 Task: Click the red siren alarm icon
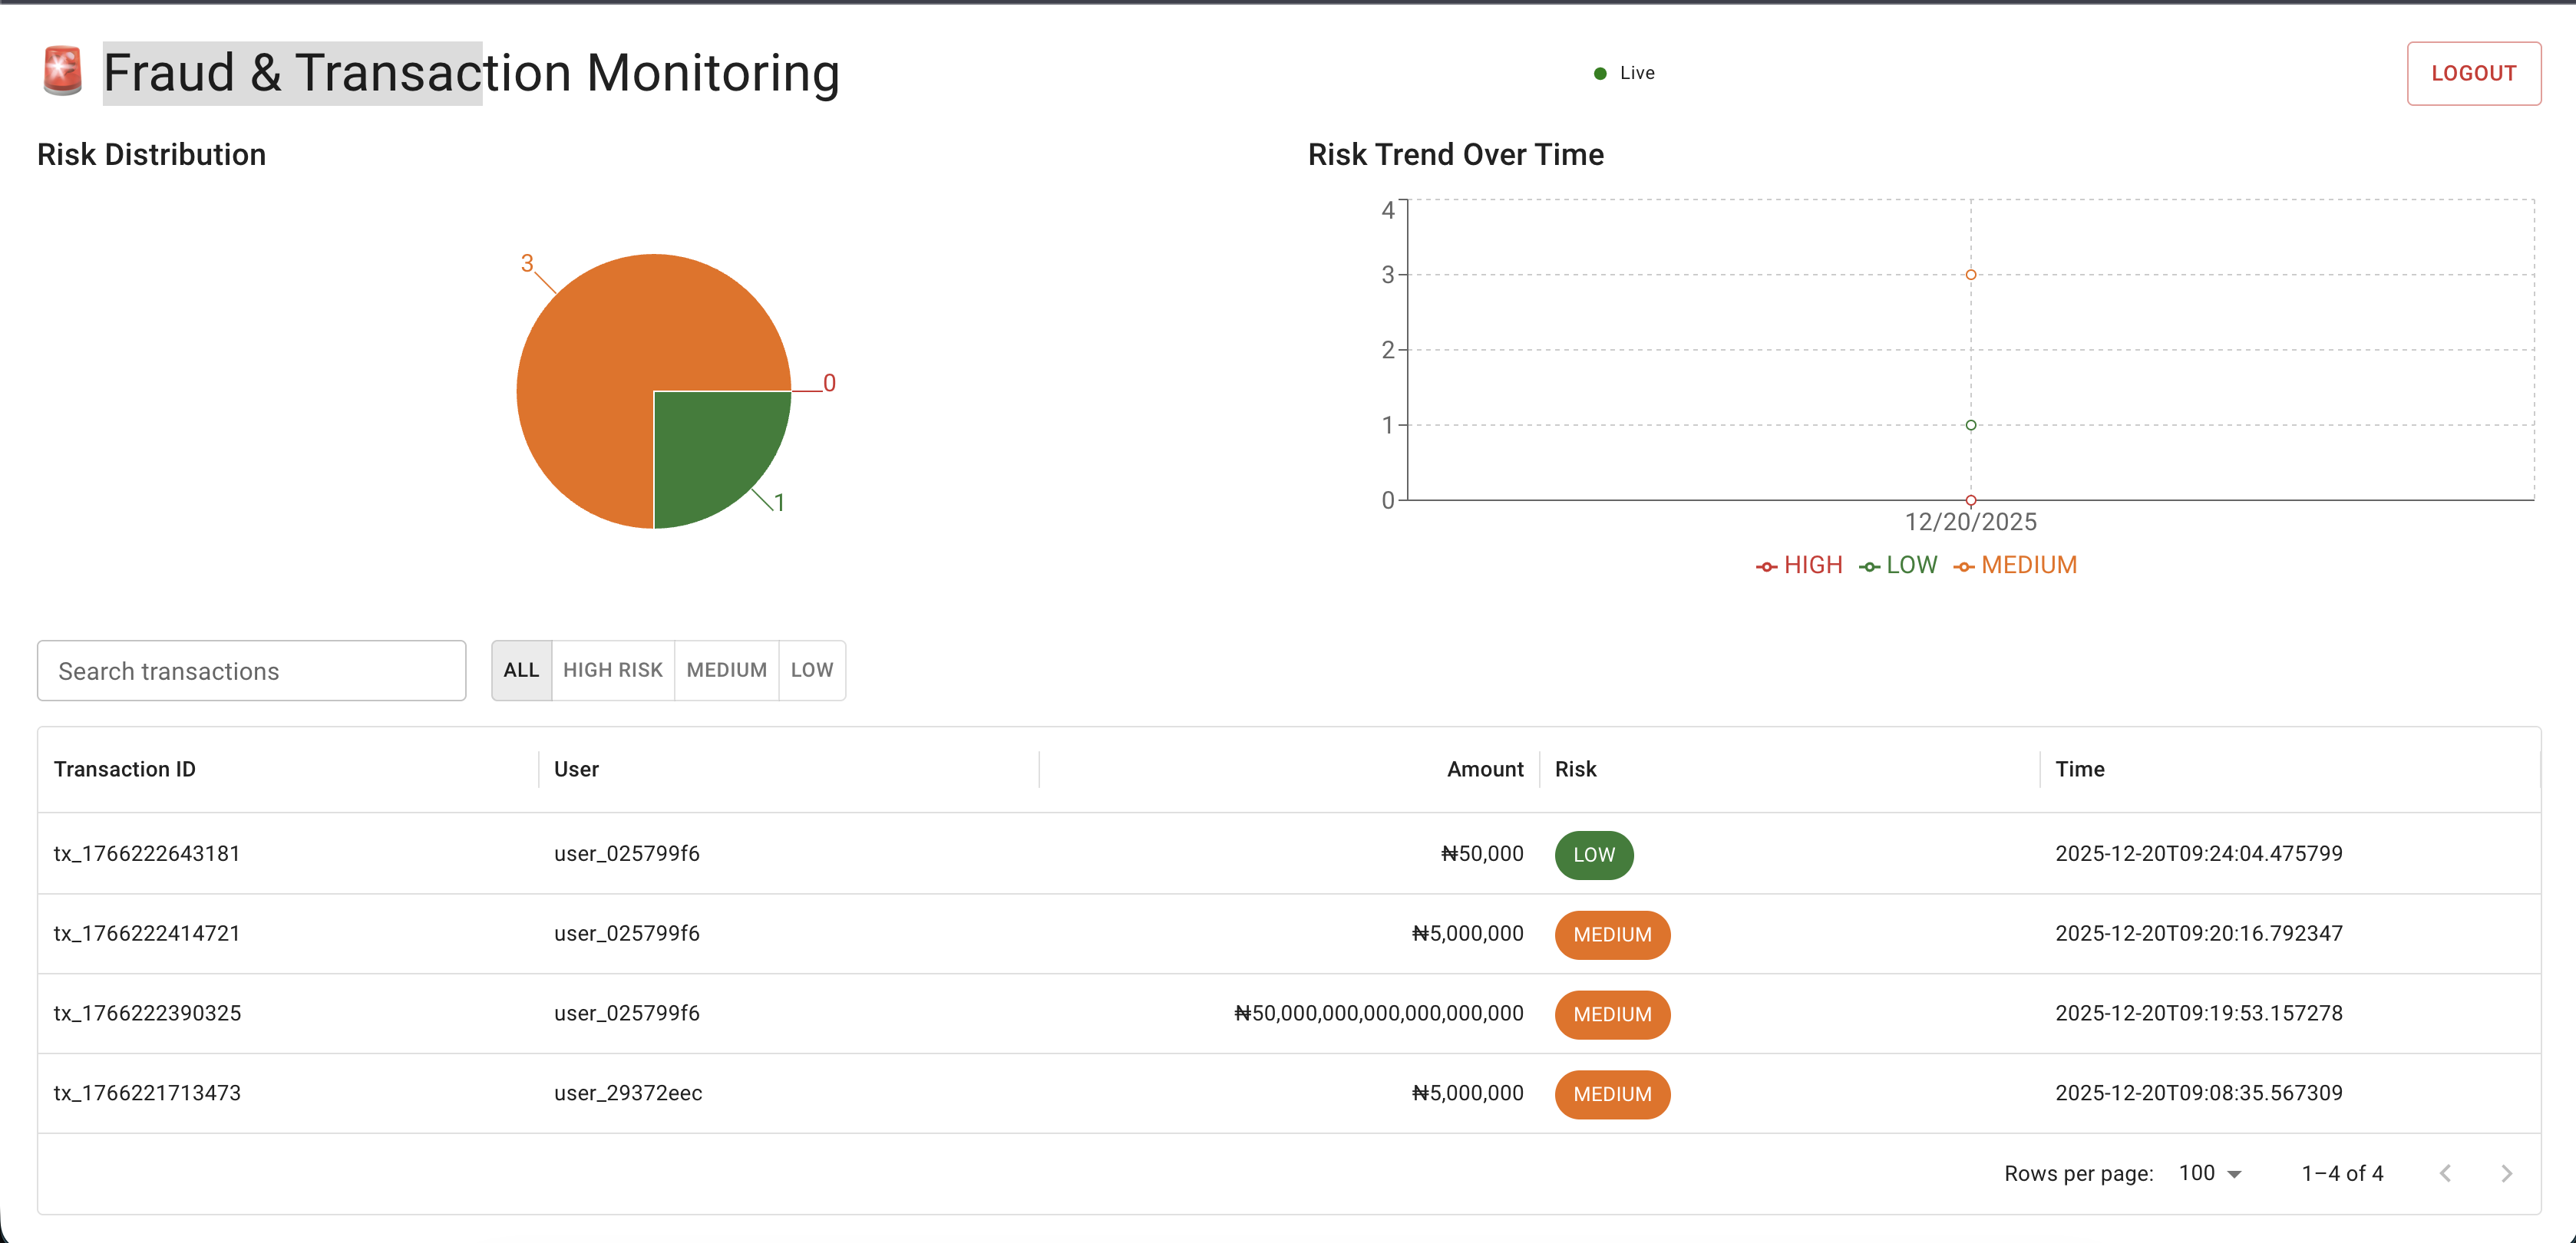(62, 72)
